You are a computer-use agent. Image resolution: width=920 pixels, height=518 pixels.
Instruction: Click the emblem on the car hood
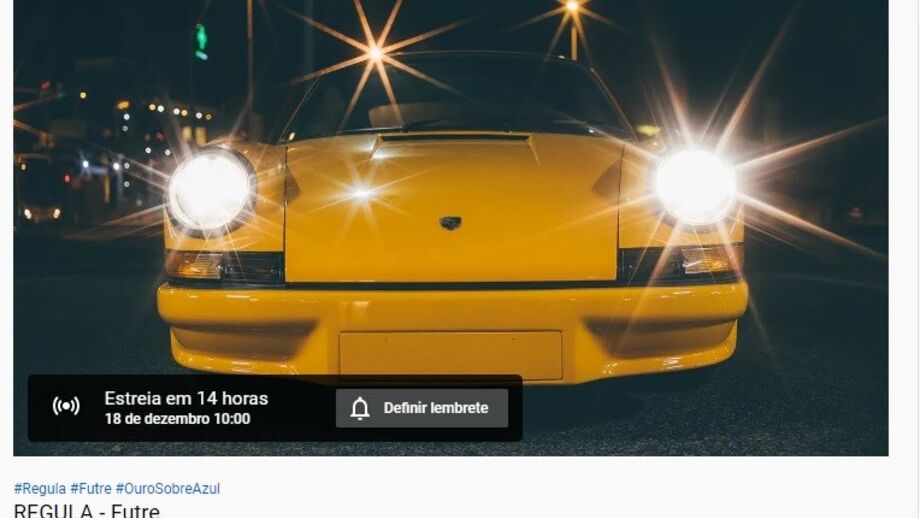(x=450, y=222)
